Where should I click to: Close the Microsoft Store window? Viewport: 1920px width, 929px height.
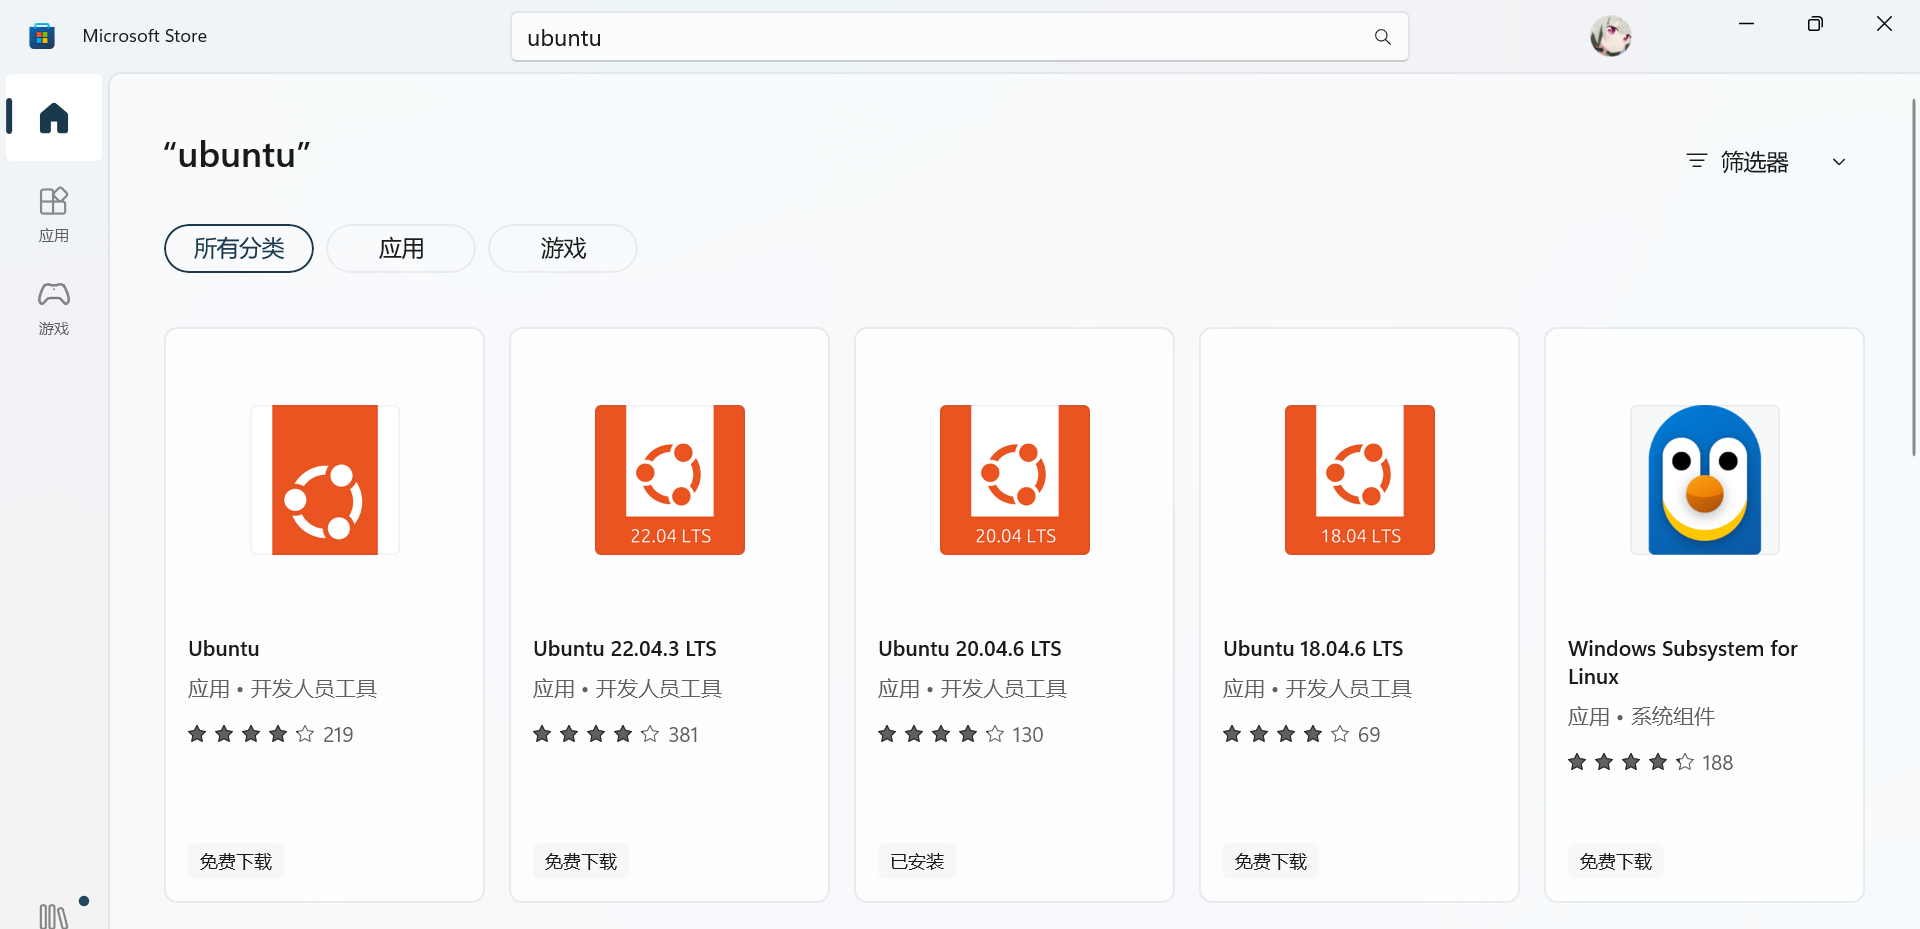coord(1884,24)
